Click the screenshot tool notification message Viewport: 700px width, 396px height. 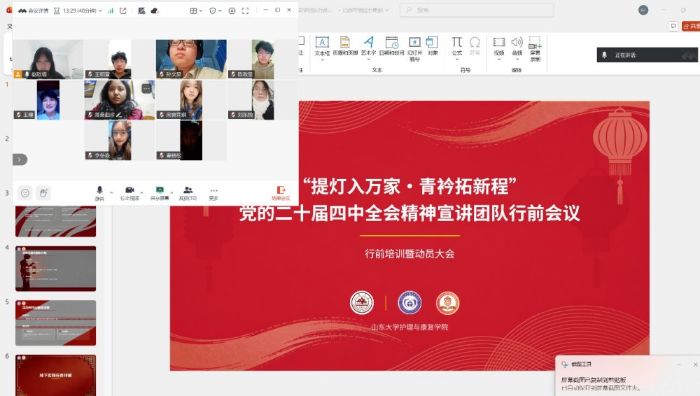click(600, 383)
